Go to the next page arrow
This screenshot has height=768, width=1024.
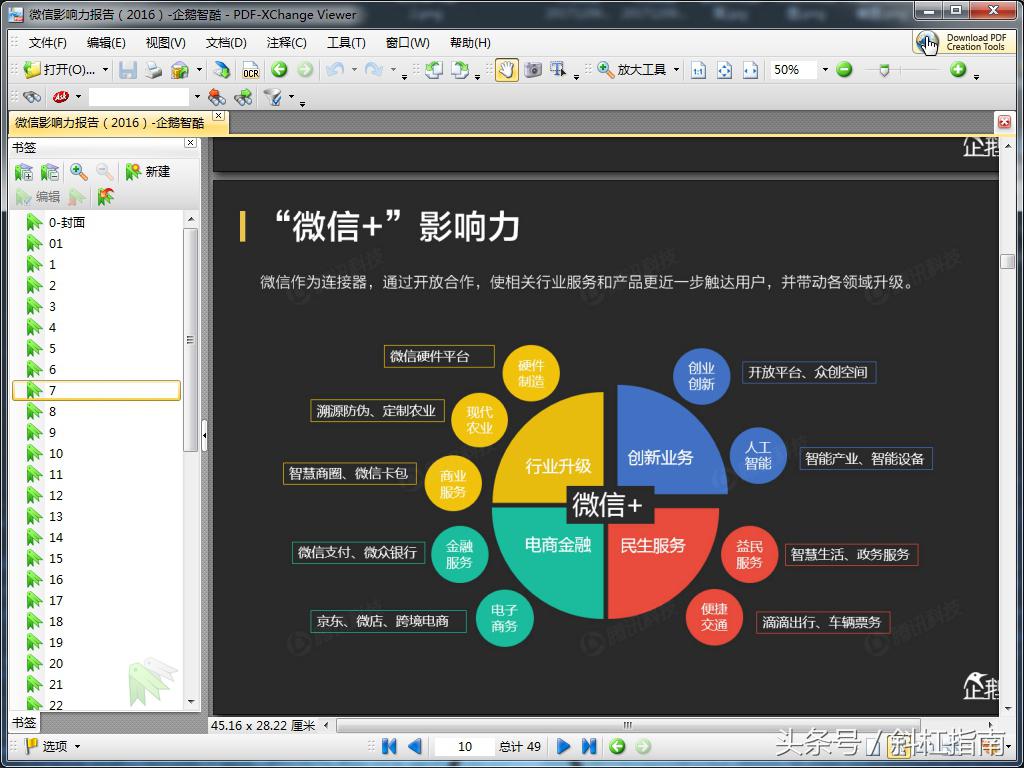[x=563, y=746]
